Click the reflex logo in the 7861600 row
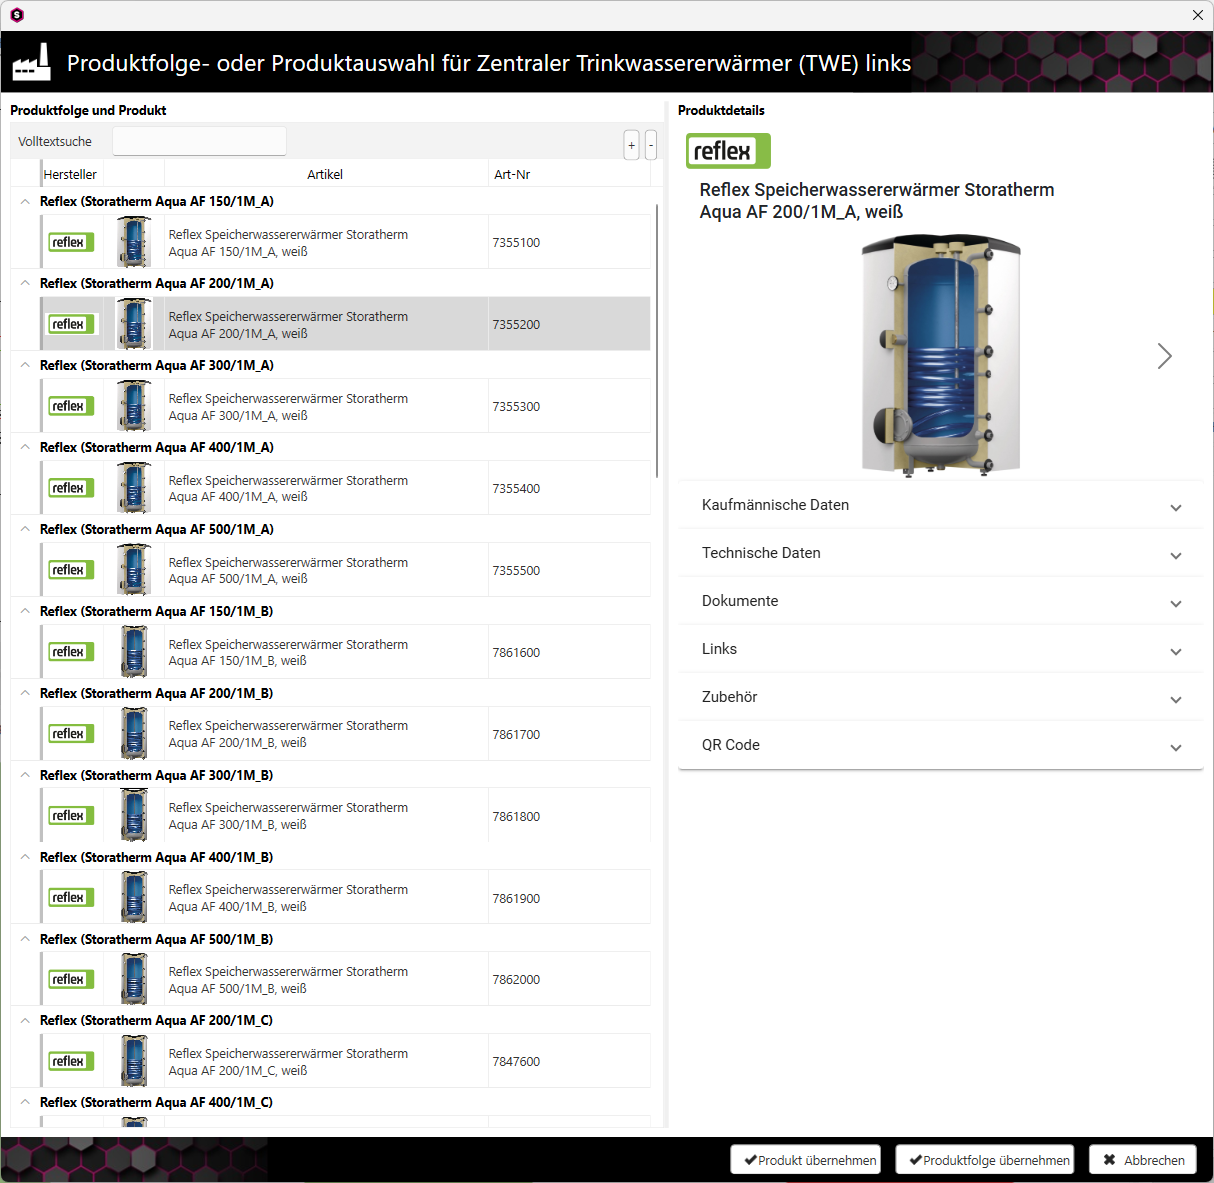The width and height of the screenshot is (1214, 1183). [x=71, y=652]
